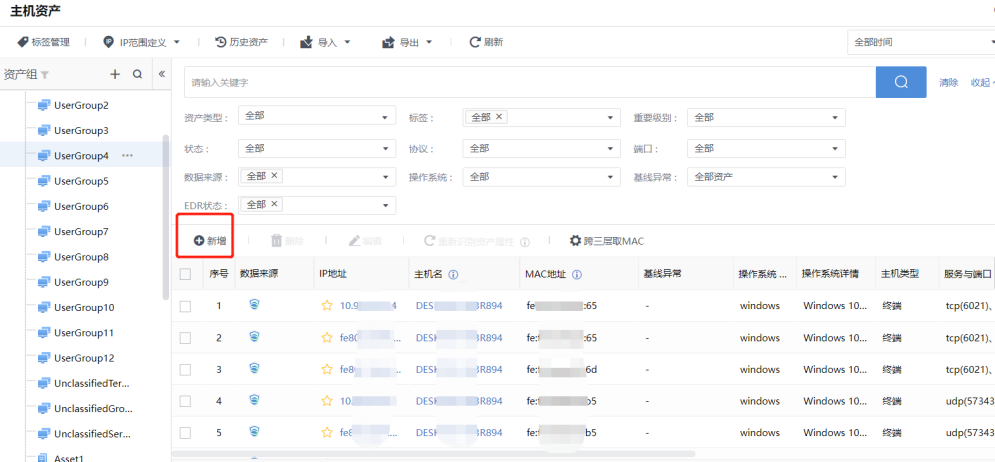
Task: Click the search icon in asset group header
Action: click(138, 74)
